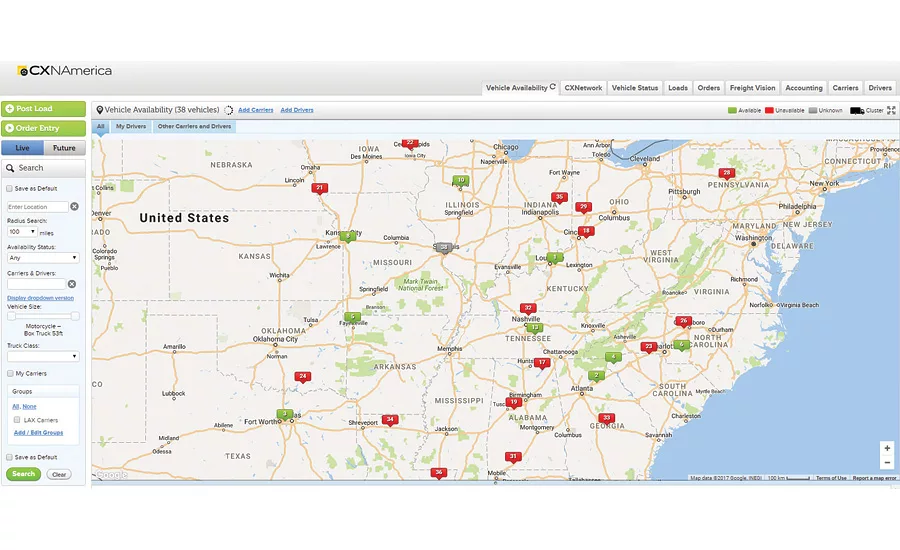Clear Carriers & Drivers field with X icon
The image size is (900, 550).
(x=72, y=284)
